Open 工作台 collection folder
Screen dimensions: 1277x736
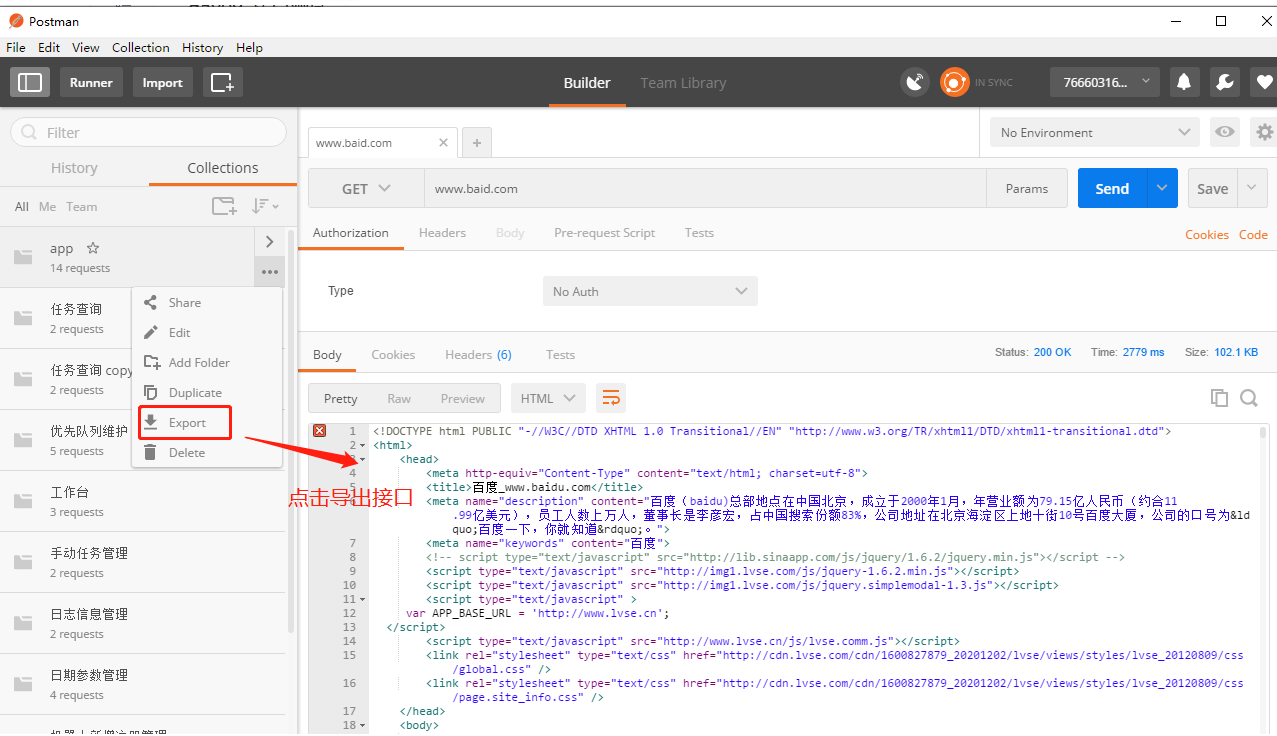pos(140,501)
